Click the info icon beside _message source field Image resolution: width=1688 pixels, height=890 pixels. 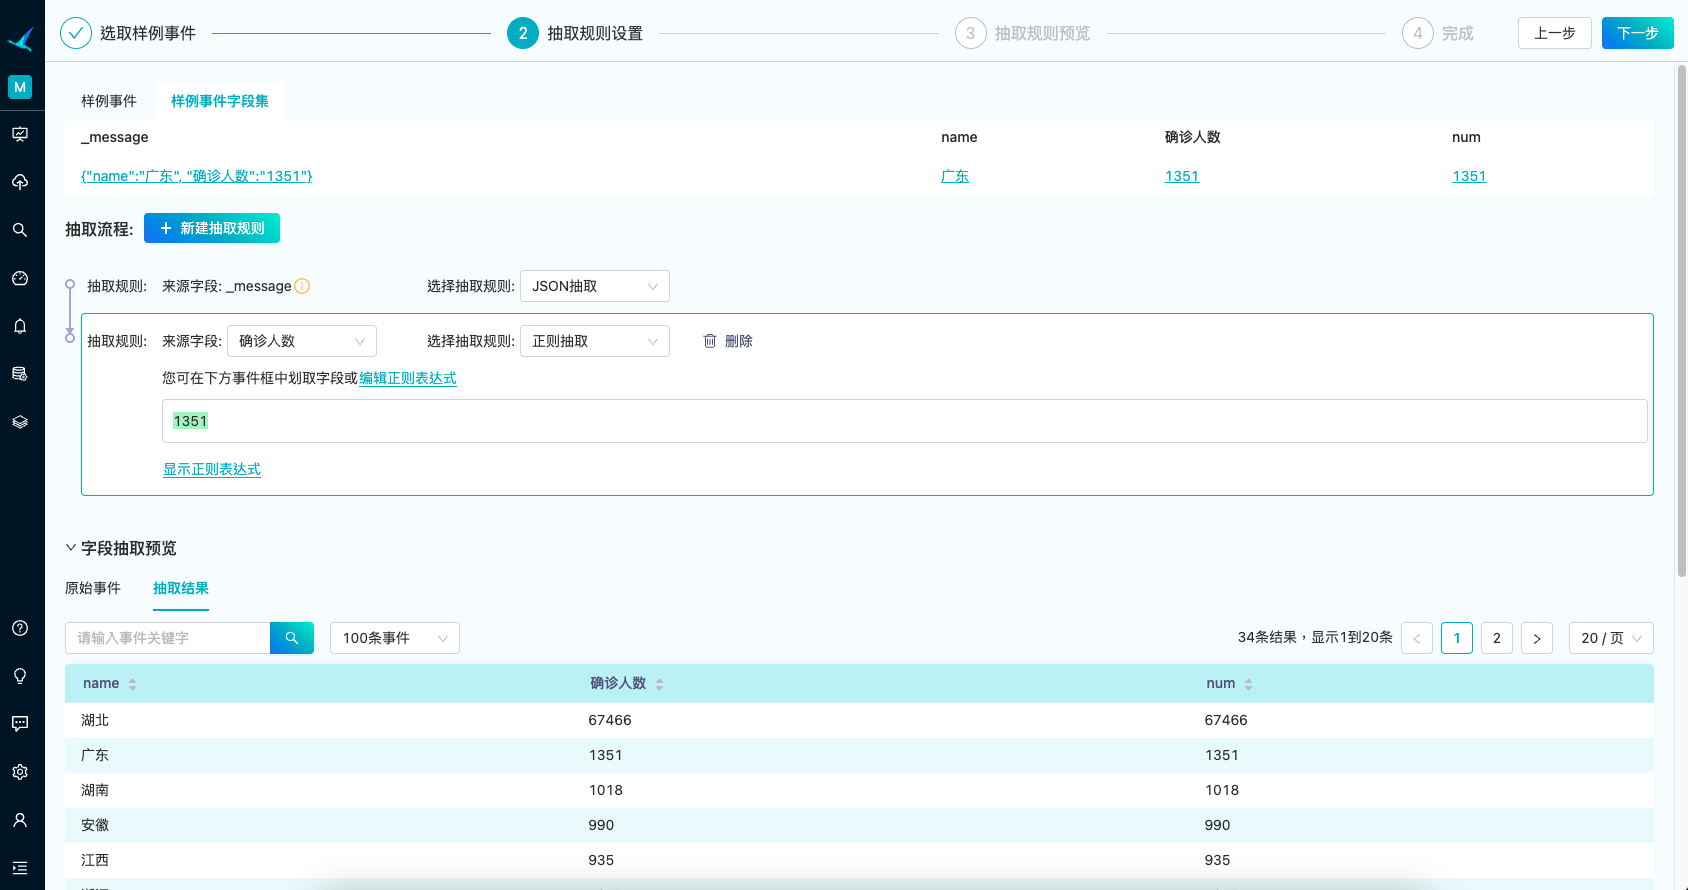pos(302,286)
